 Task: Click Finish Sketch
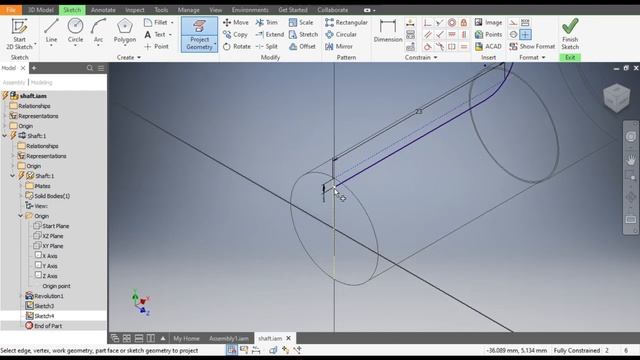coord(570,33)
